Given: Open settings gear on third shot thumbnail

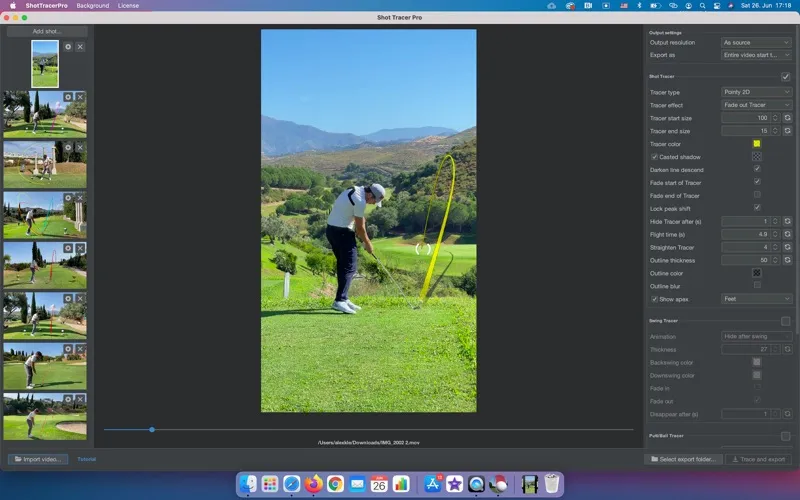Looking at the screenshot, I should click(x=68, y=147).
